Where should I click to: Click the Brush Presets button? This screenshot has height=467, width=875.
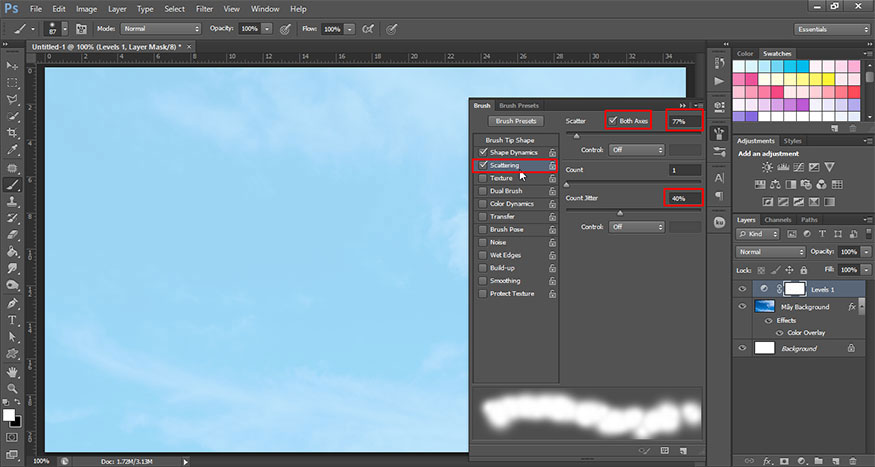point(517,121)
